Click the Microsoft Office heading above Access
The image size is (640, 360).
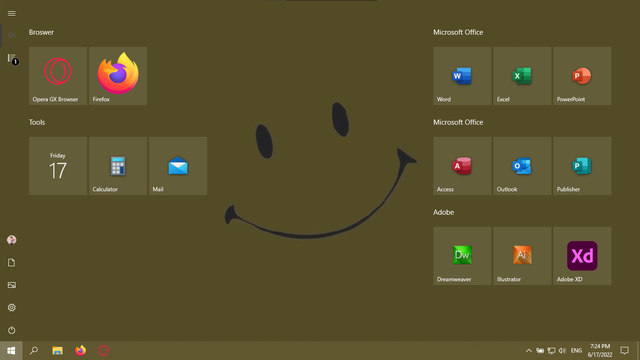458,122
